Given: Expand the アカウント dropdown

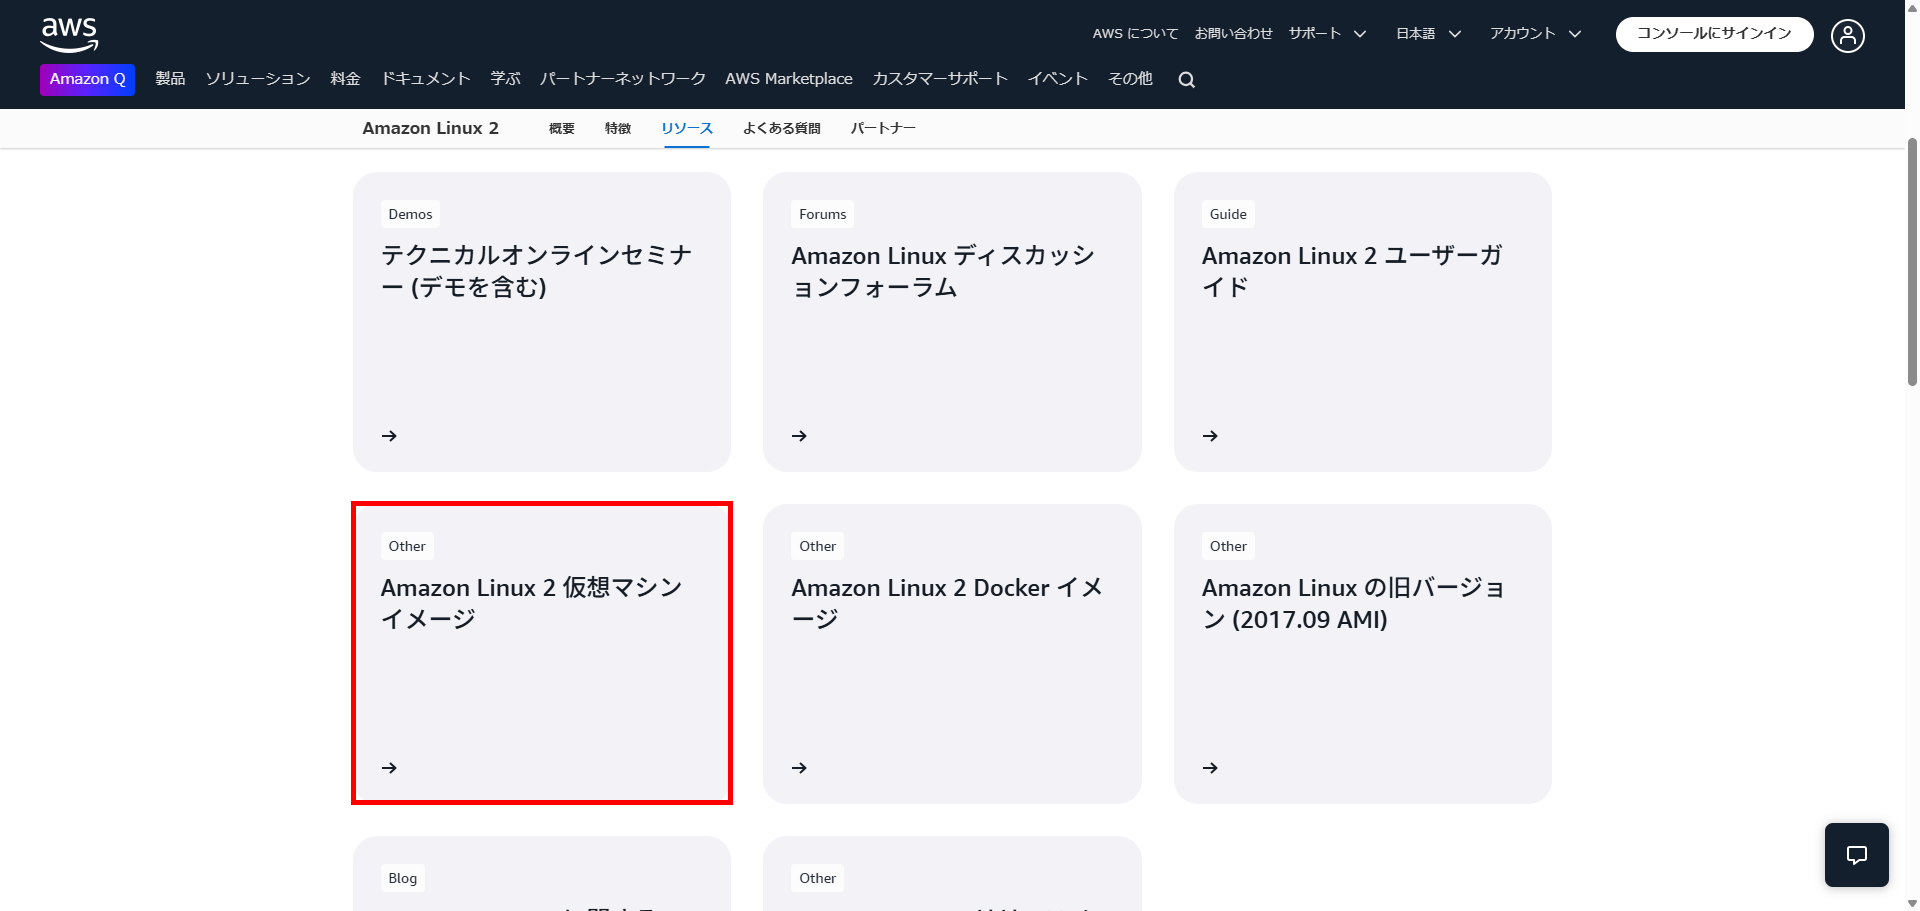Looking at the screenshot, I should coord(1535,34).
